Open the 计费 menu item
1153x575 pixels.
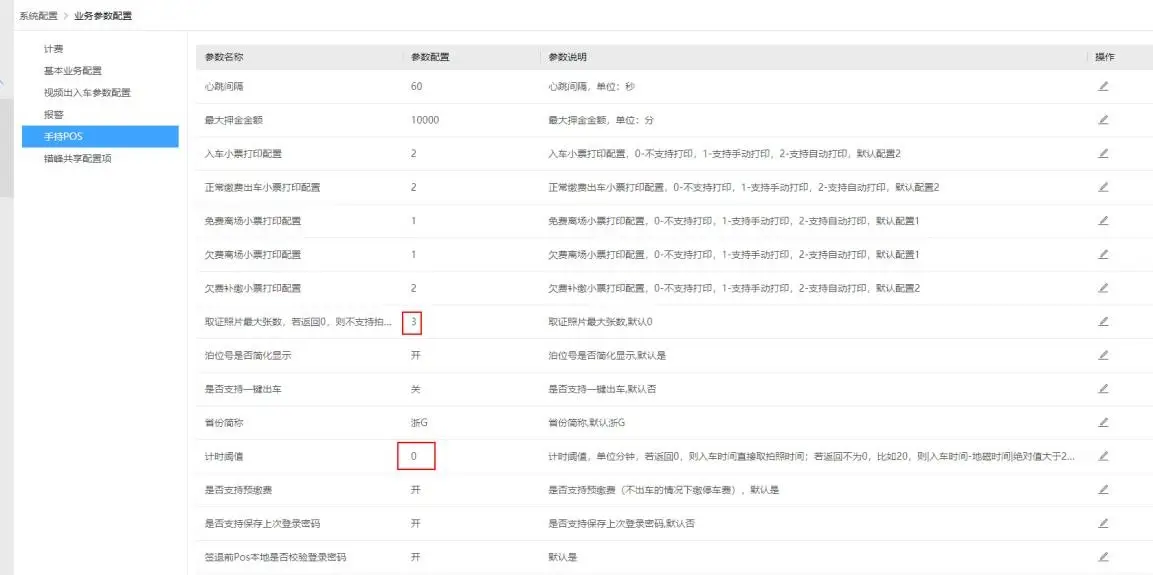54,49
